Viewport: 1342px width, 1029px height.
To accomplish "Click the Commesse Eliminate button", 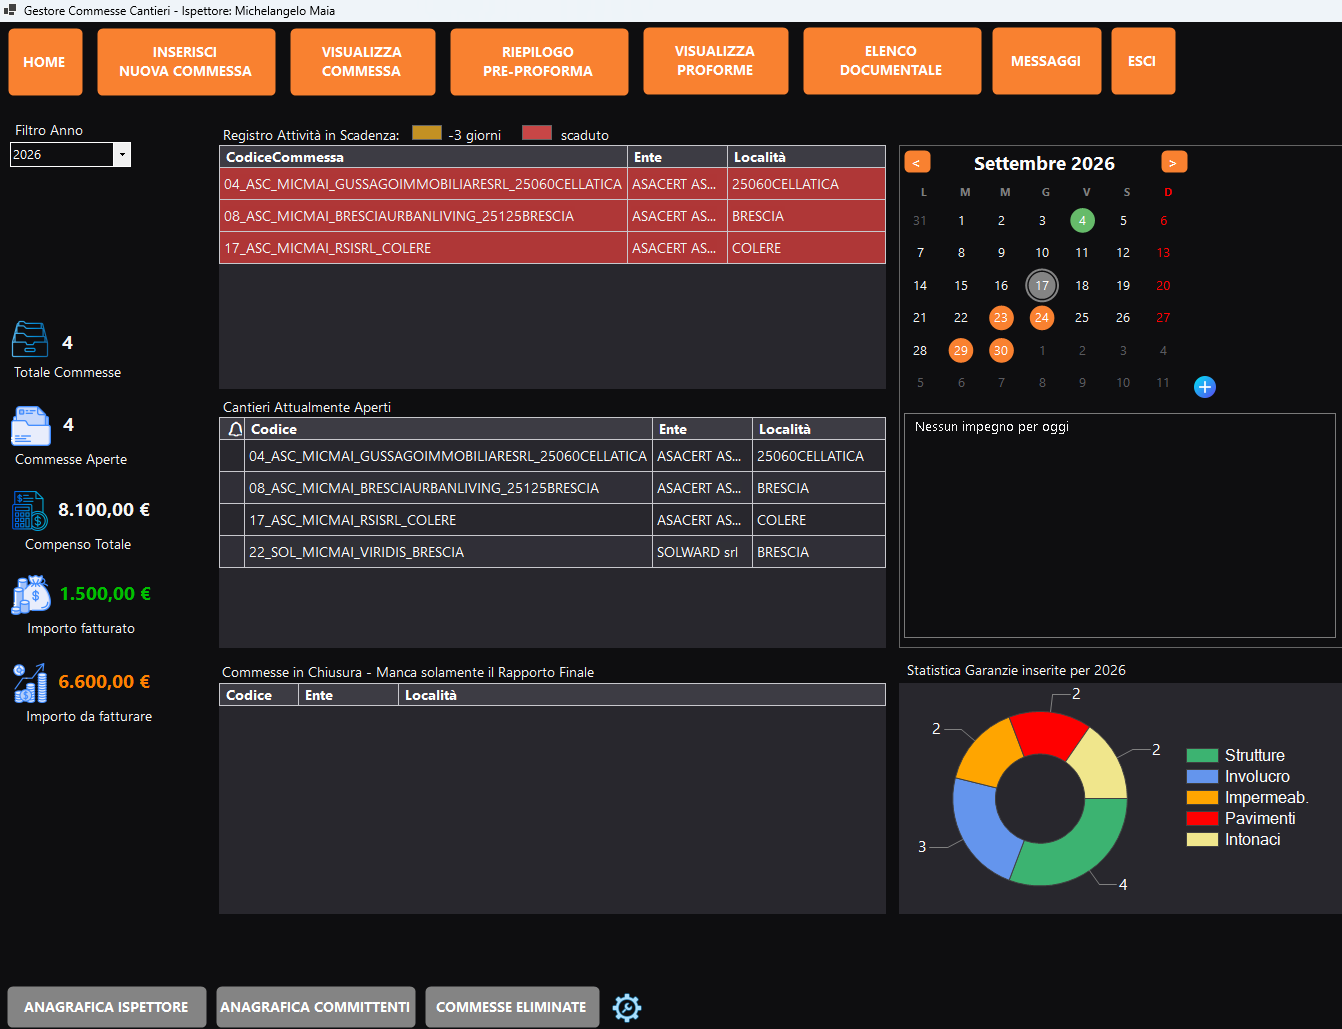I will (x=511, y=1007).
